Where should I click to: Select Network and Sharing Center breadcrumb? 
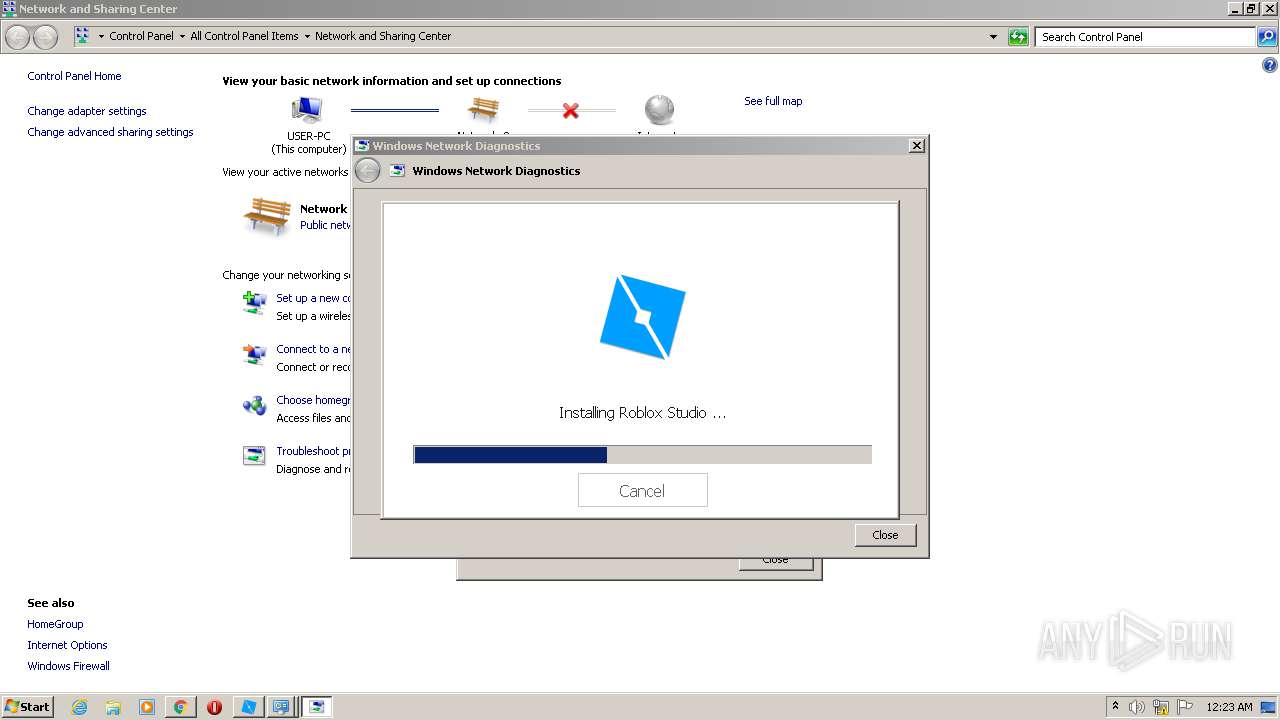click(383, 36)
